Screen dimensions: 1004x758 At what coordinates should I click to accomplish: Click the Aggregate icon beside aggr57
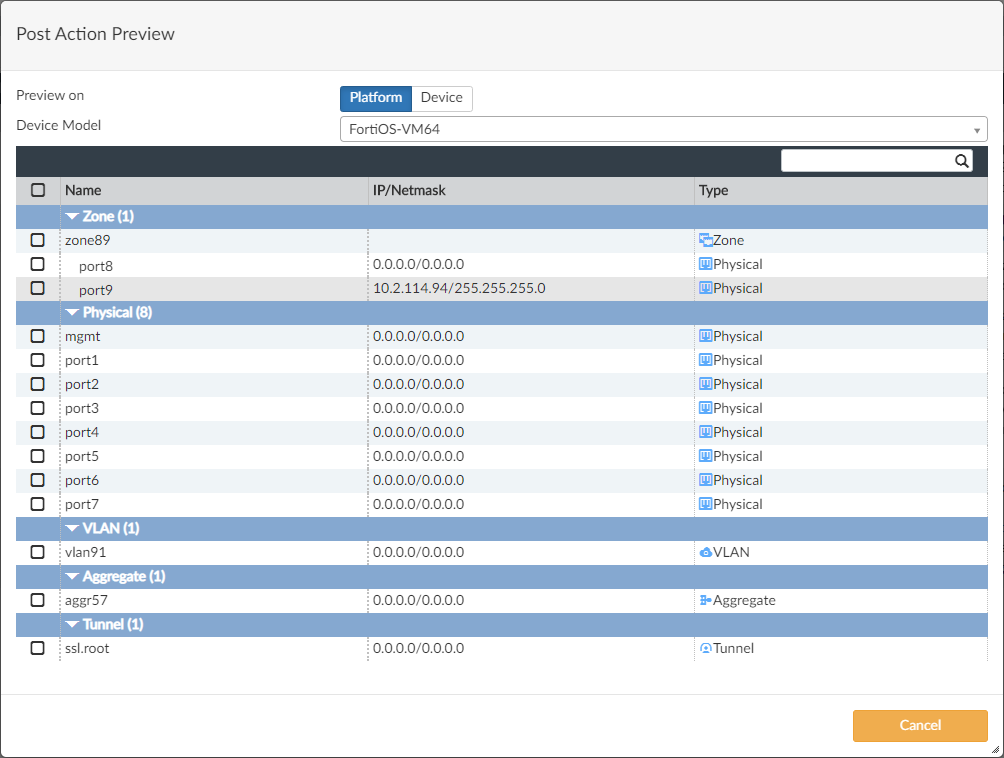point(707,600)
